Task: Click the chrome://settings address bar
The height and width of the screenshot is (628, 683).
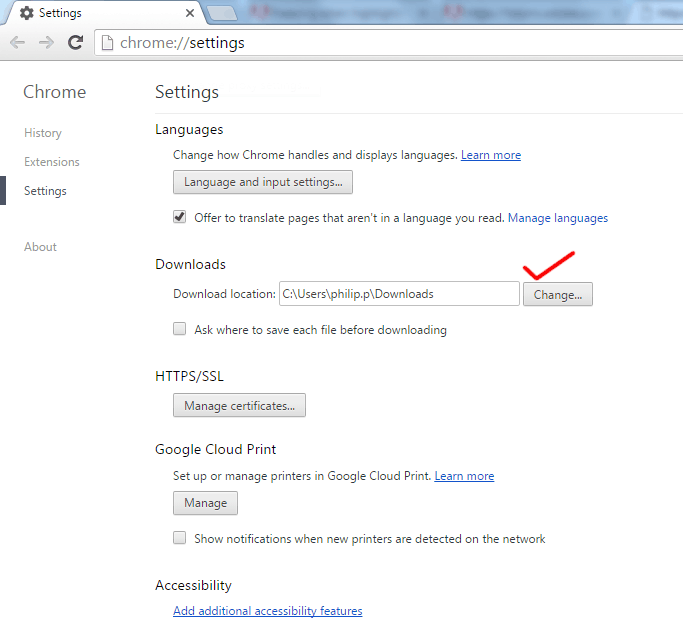Action: [x=389, y=43]
